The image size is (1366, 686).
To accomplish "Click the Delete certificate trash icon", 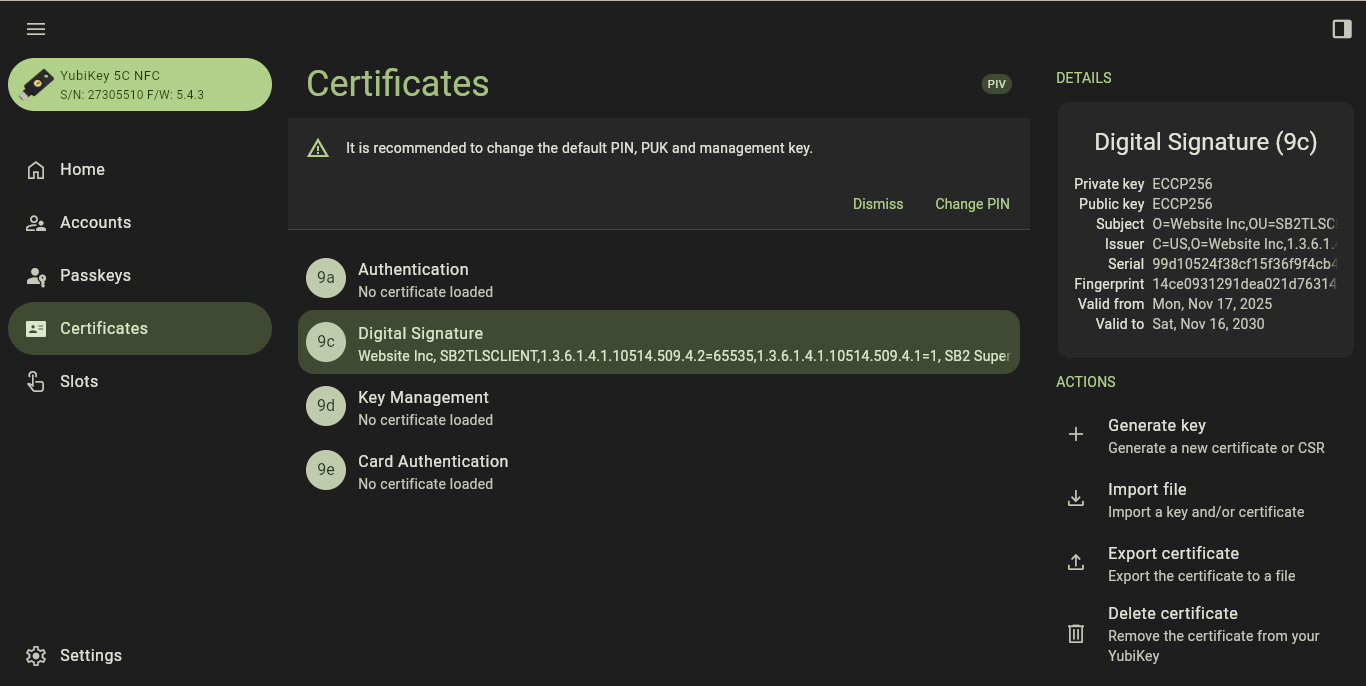I will (x=1076, y=633).
